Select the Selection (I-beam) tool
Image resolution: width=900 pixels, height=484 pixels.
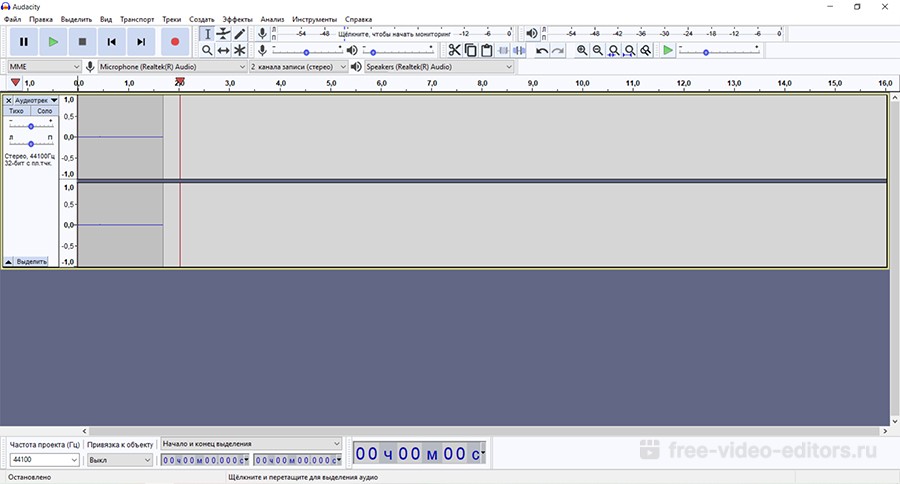207,34
